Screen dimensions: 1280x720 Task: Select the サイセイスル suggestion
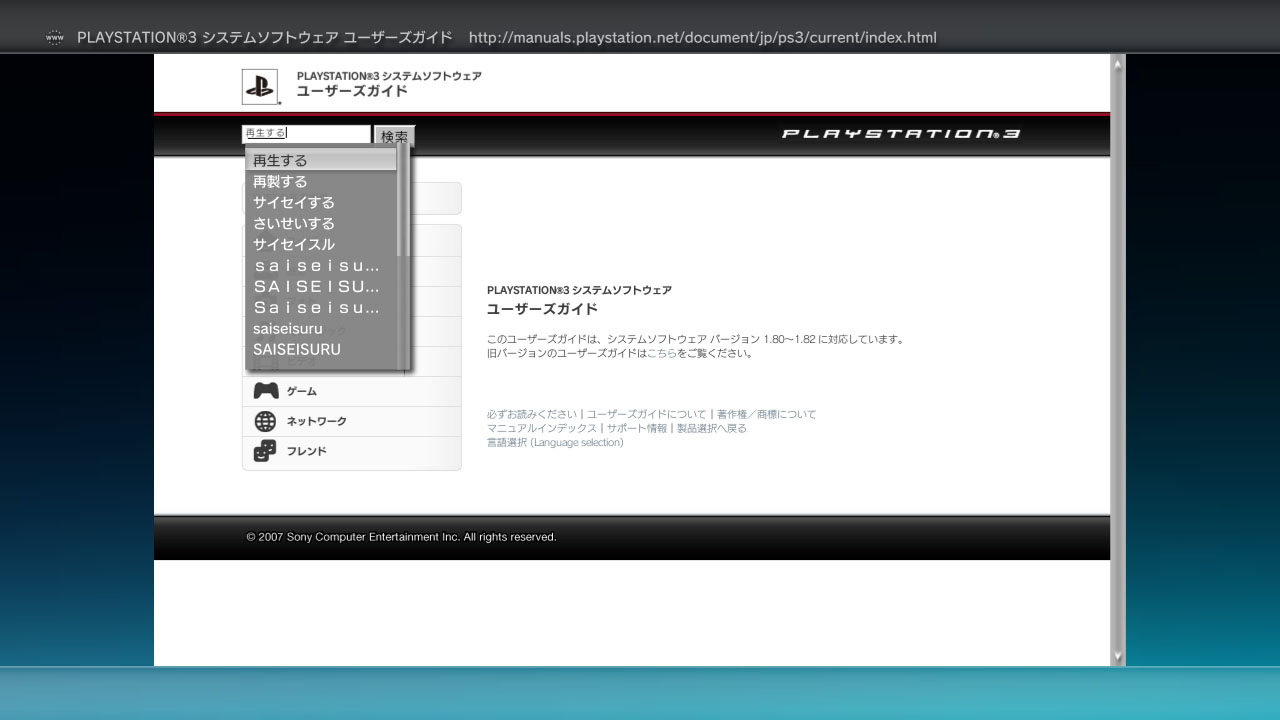321,244
